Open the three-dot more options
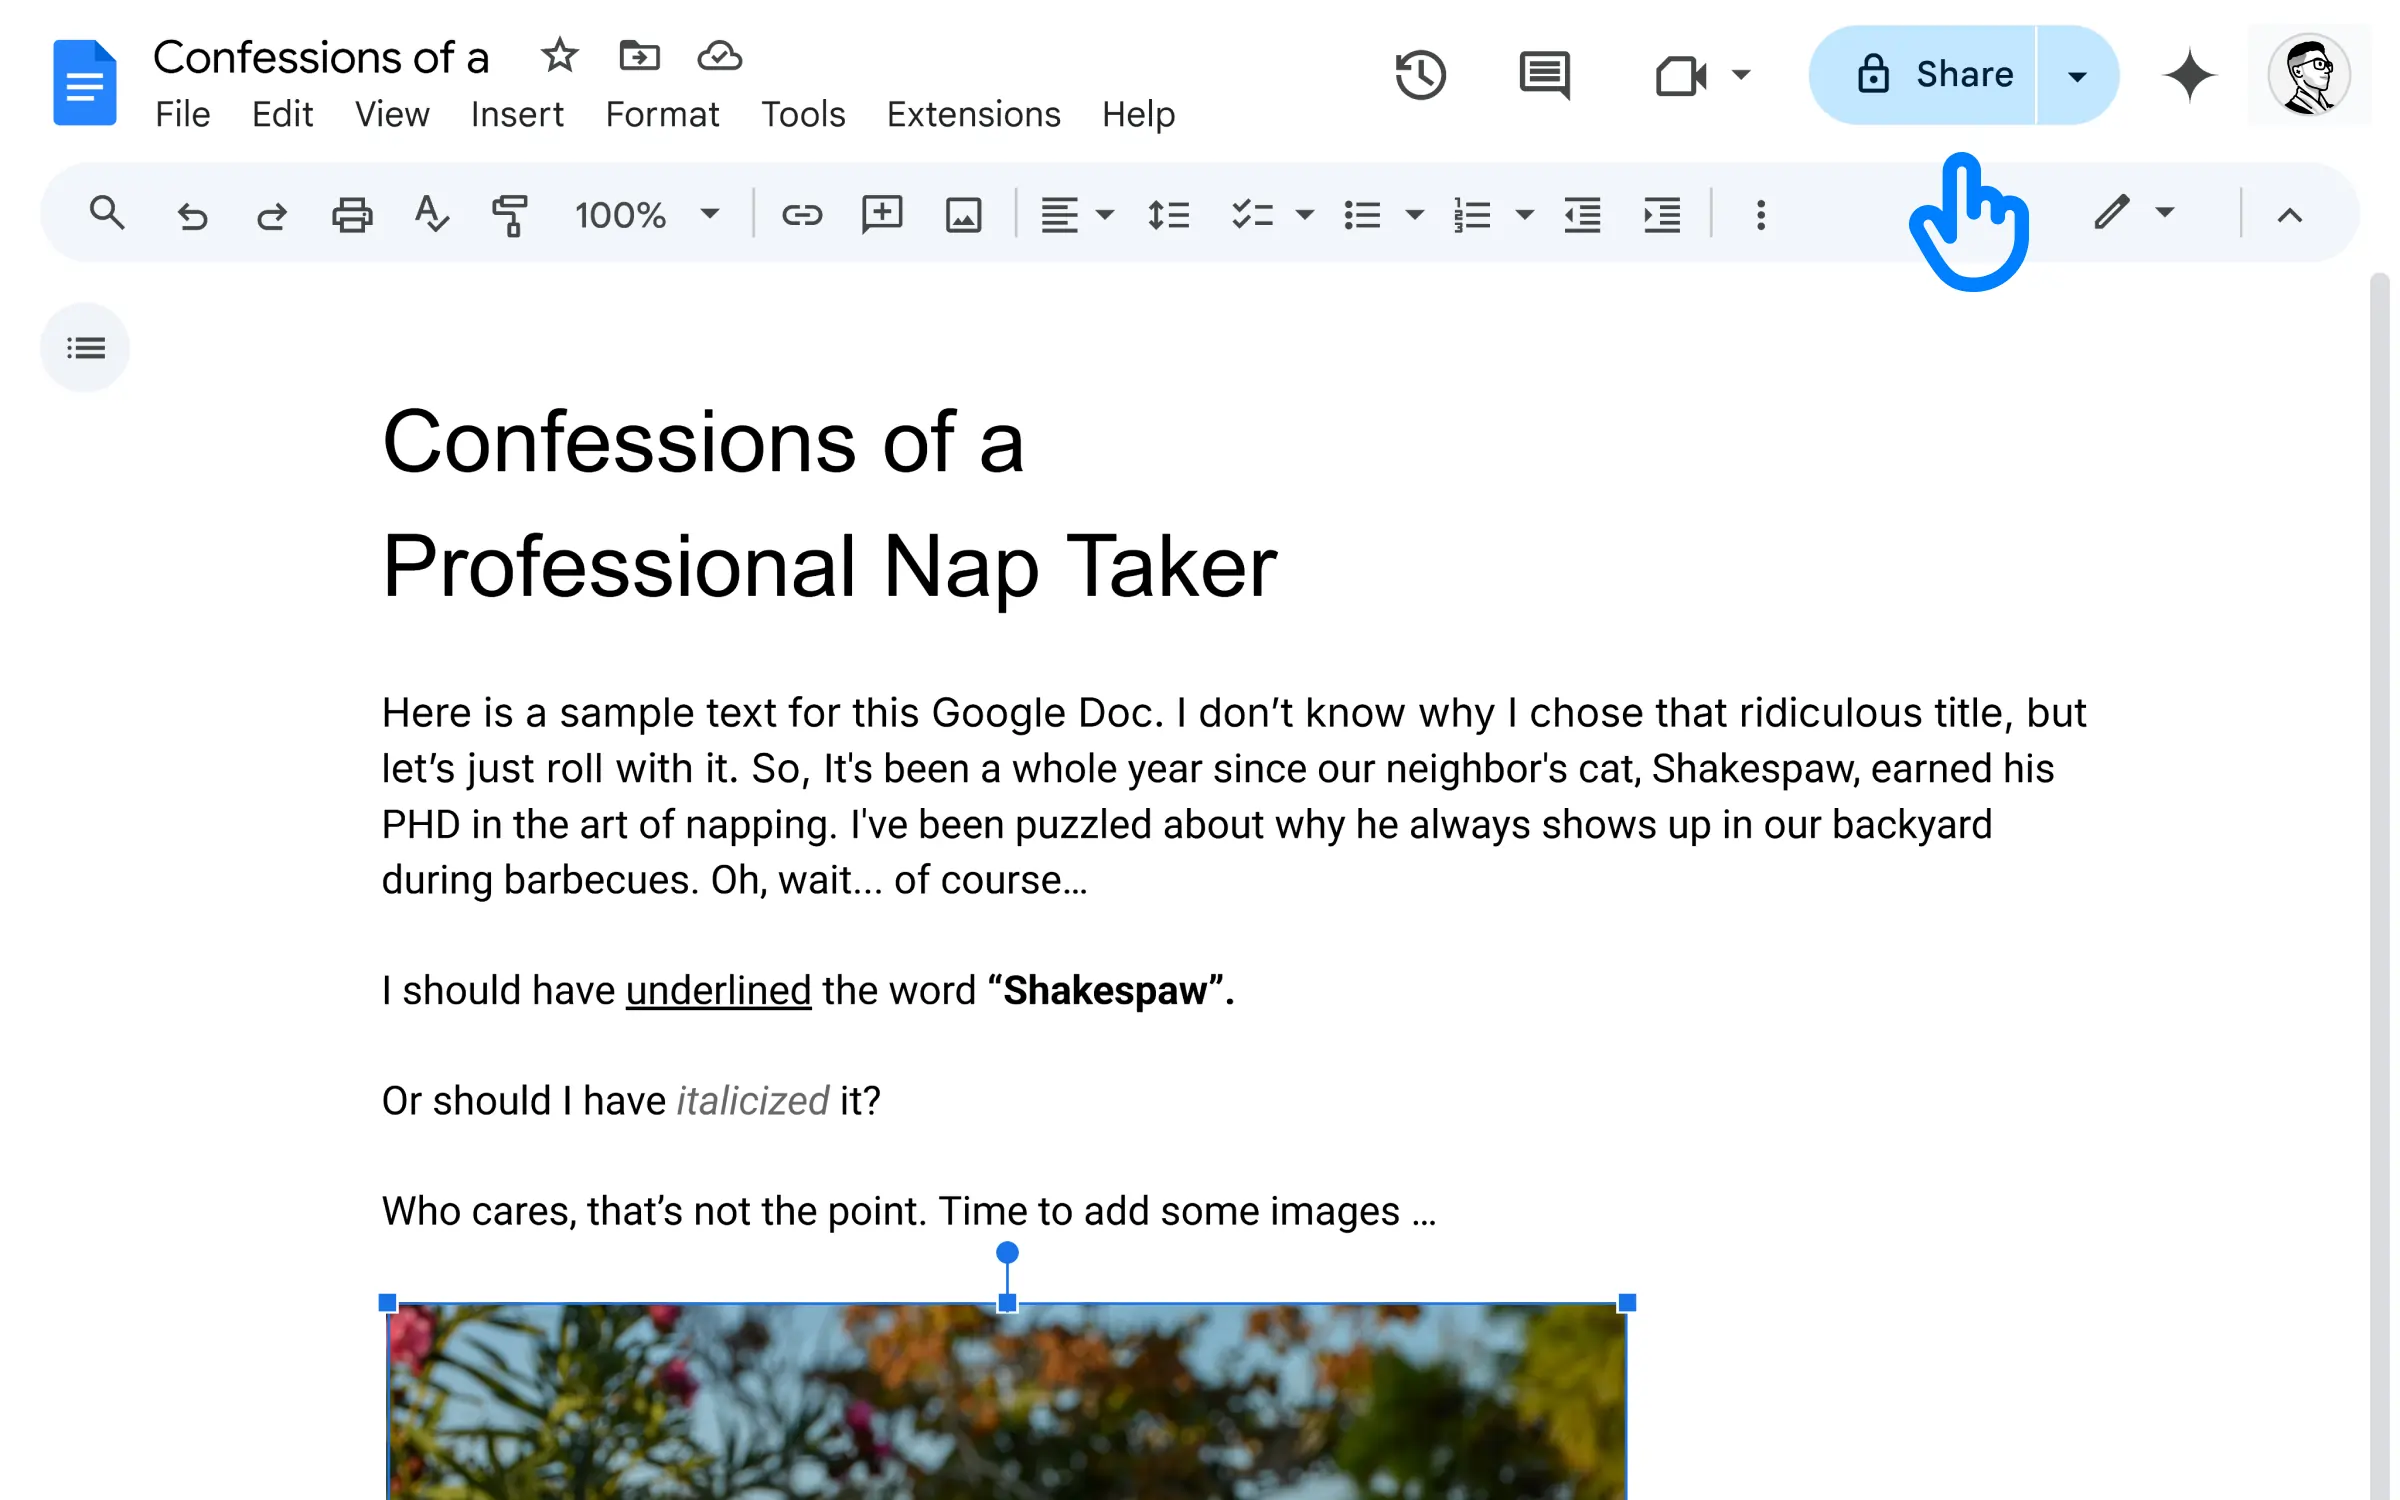Viewport: 2400px width, 1500px height. 1761,215
